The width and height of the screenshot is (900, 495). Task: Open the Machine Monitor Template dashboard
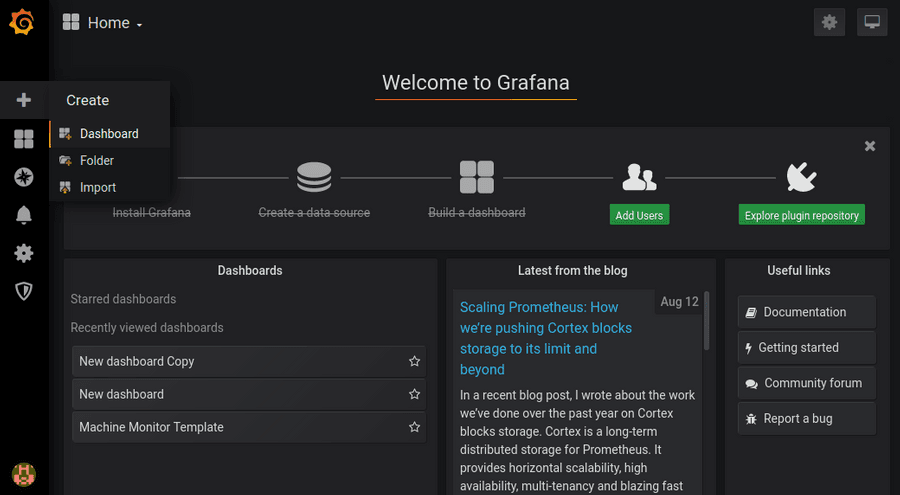249,427
